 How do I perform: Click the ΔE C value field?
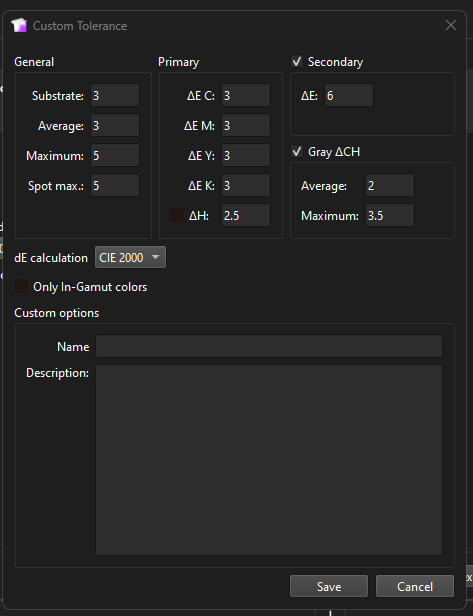246,95
